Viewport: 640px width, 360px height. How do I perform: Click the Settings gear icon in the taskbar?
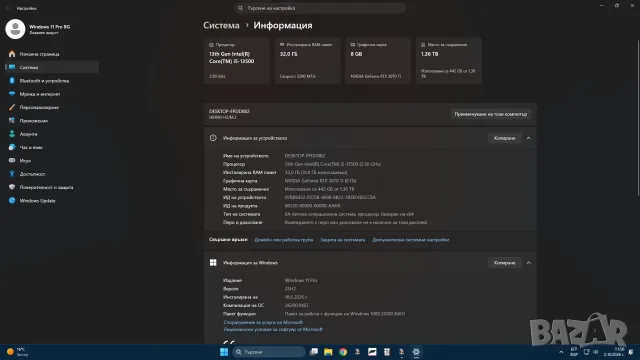tap(416, 352)
